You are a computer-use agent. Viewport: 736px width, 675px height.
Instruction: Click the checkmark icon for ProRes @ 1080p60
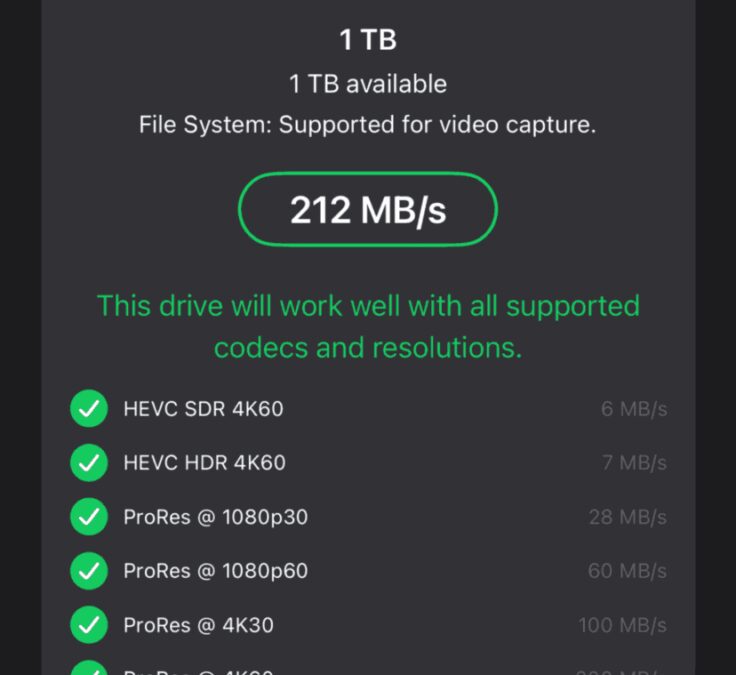pyautogui.click(x=89, y=571)
